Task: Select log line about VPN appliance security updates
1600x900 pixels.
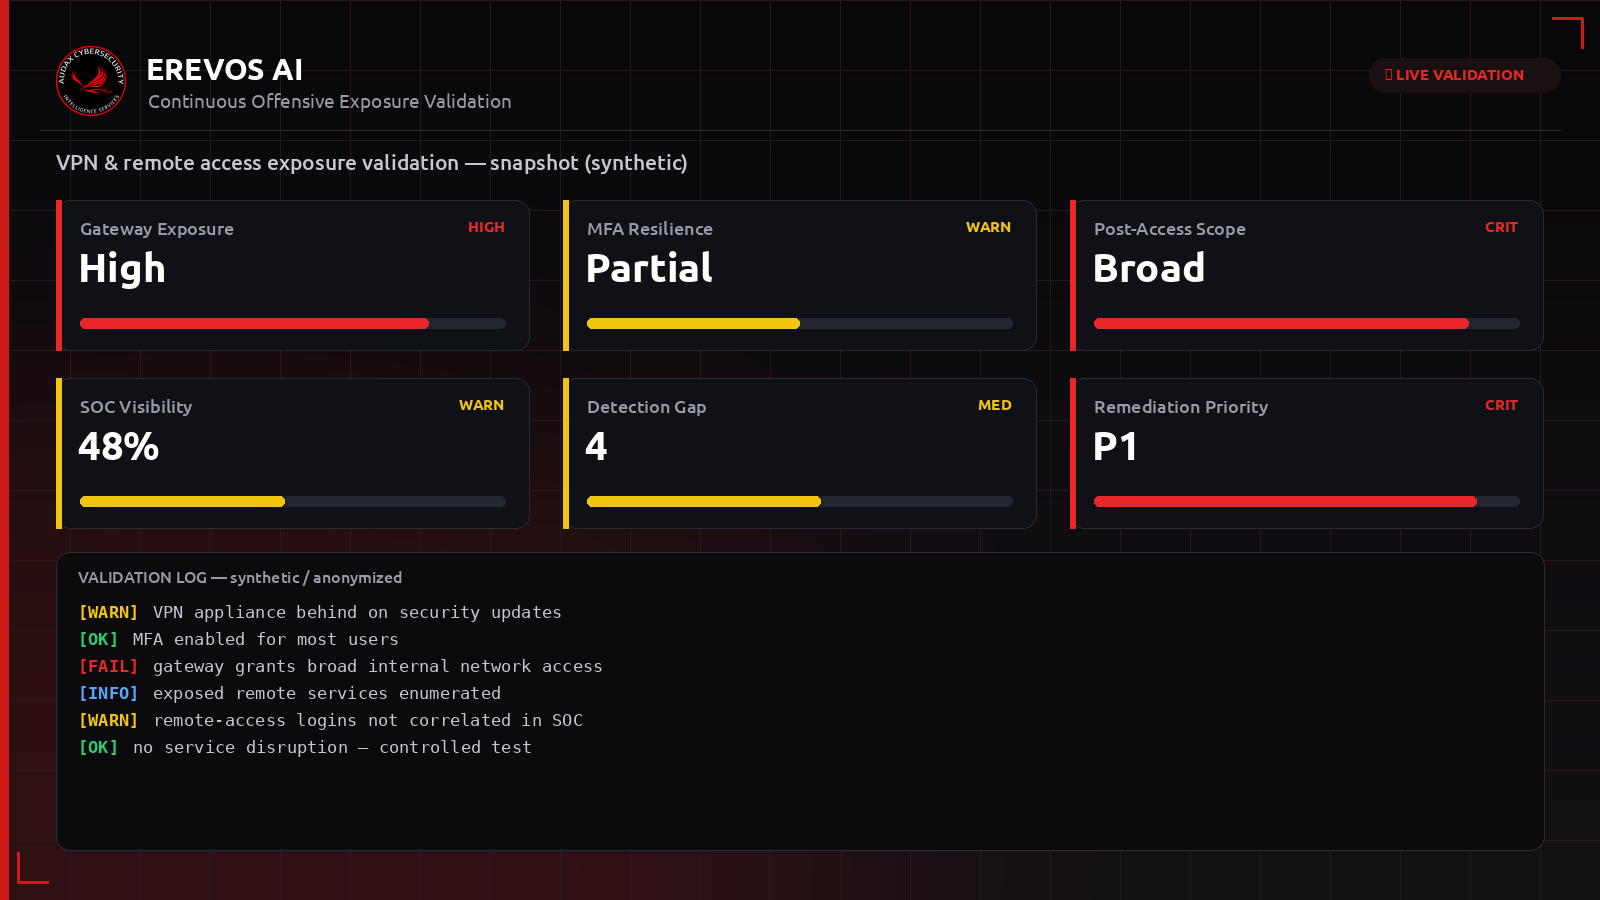Action: coord(320,612)
